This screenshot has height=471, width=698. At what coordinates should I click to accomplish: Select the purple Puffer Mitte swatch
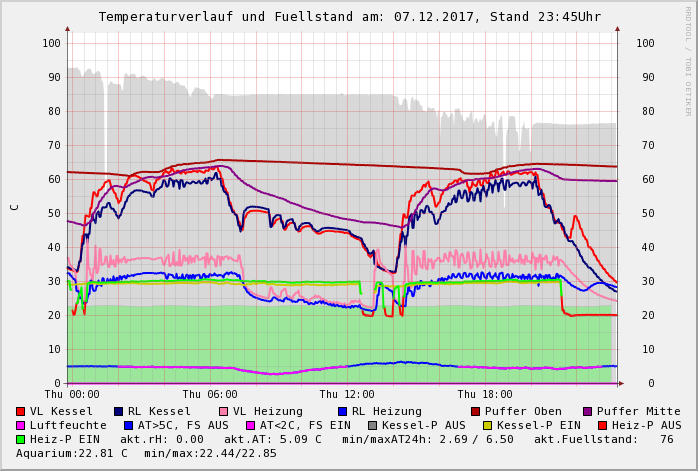pyautogui.click(x=588, y=411)
